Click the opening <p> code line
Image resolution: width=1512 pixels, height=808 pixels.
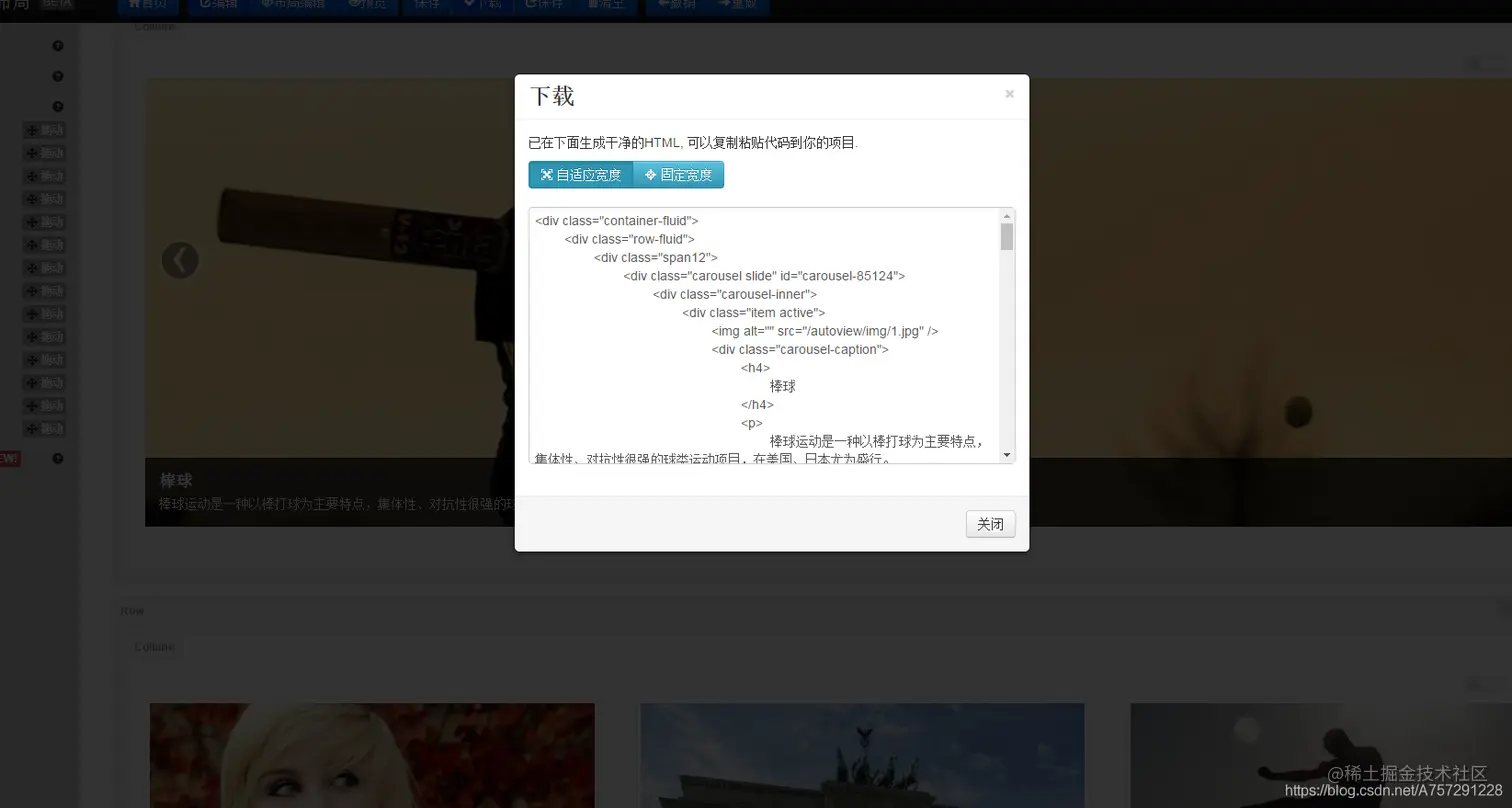pos(752,423)
